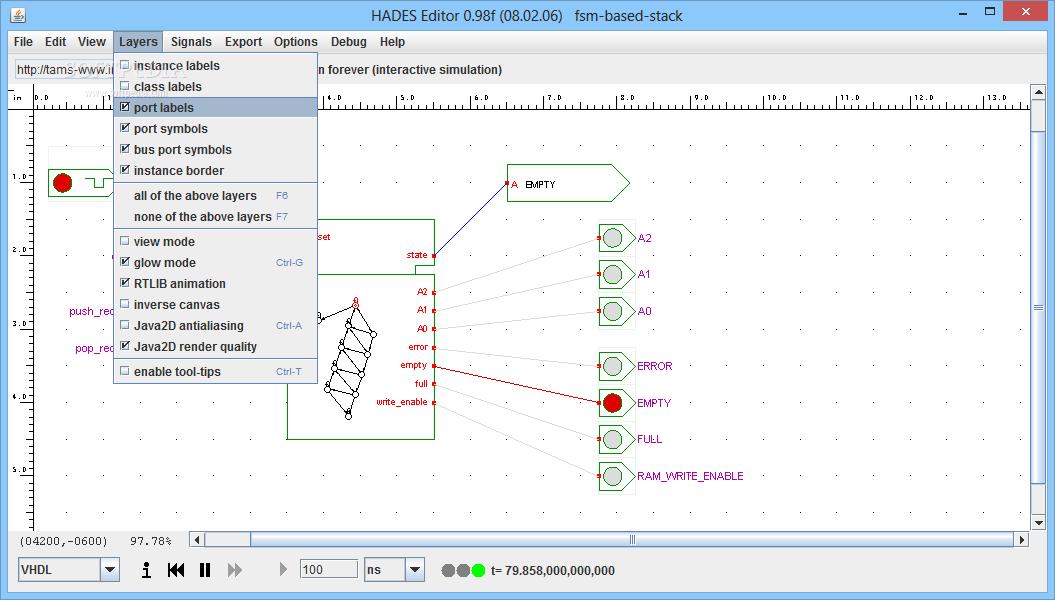Click the push_req signal label

[91, 311]
